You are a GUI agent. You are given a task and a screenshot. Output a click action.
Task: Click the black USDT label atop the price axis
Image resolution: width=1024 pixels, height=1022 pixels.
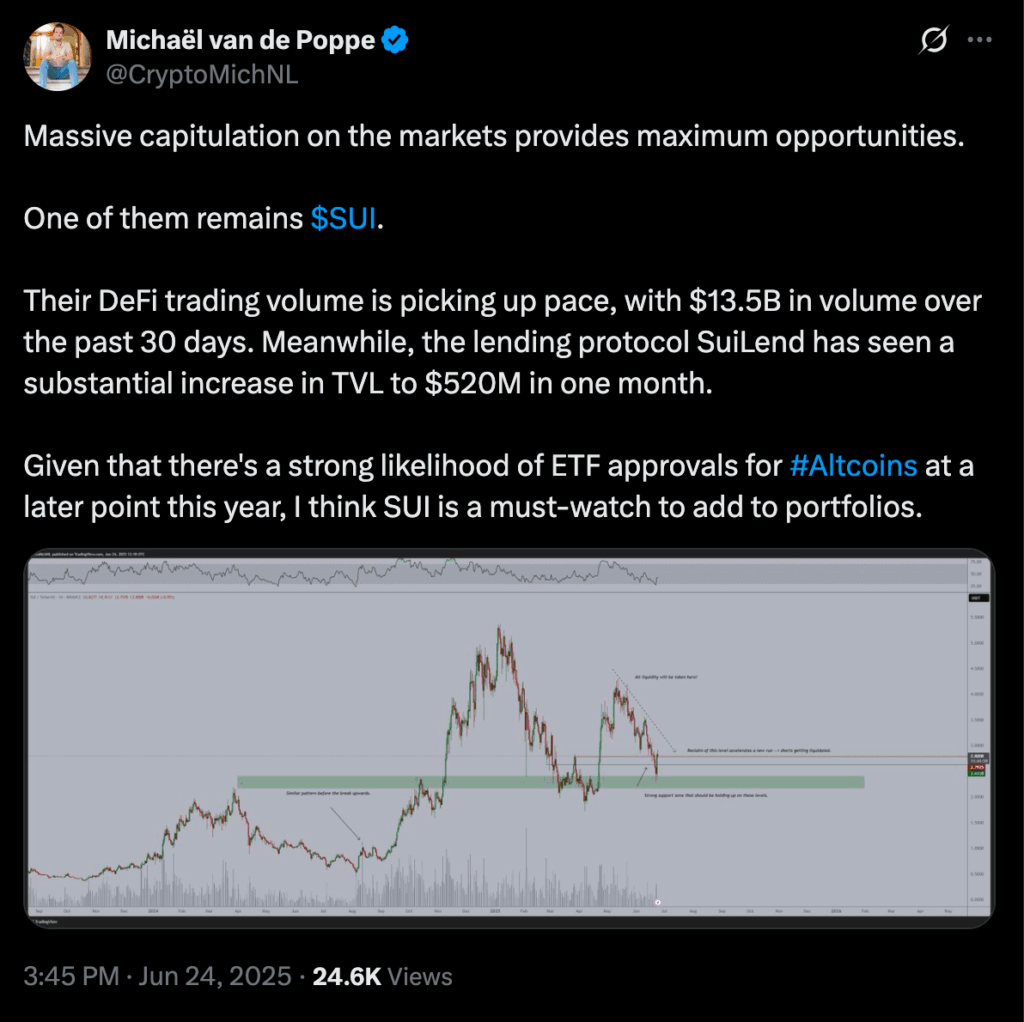[978, 598]
